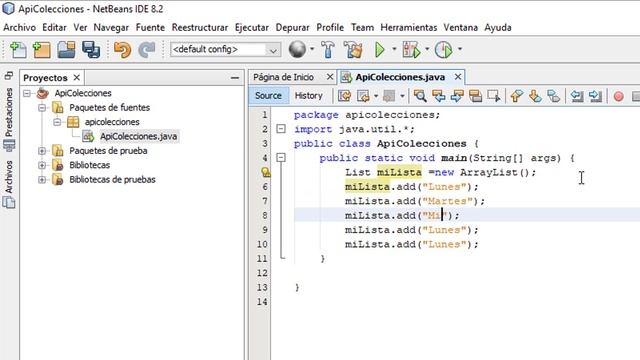Expand the Bibliotecas node

(42, 165)
